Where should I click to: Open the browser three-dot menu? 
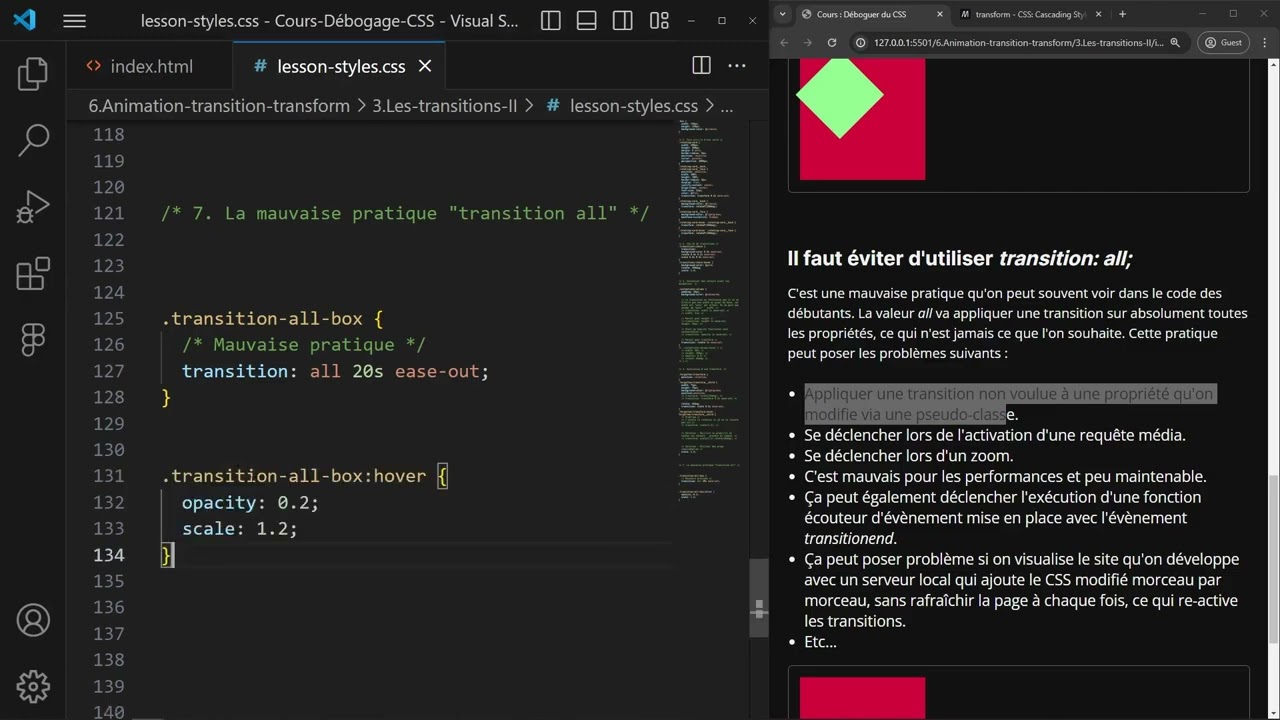pyautogui.click(x=1264, y=42)
